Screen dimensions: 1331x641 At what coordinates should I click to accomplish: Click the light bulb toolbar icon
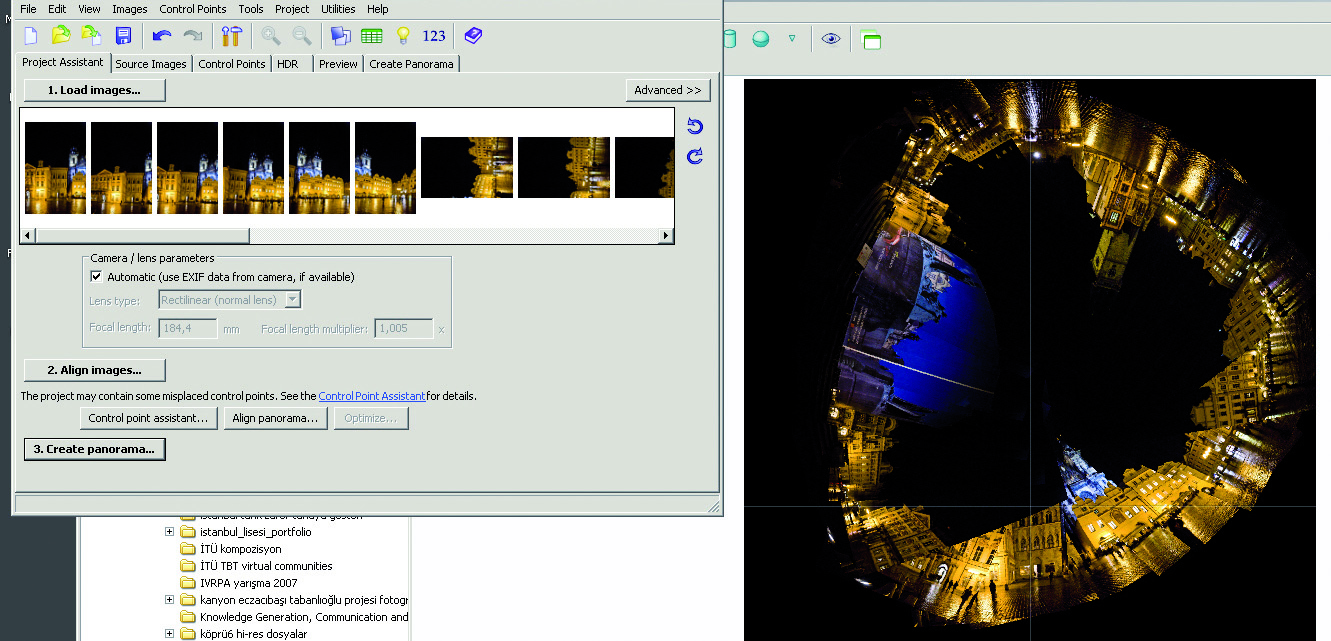(x=403, y=36)
